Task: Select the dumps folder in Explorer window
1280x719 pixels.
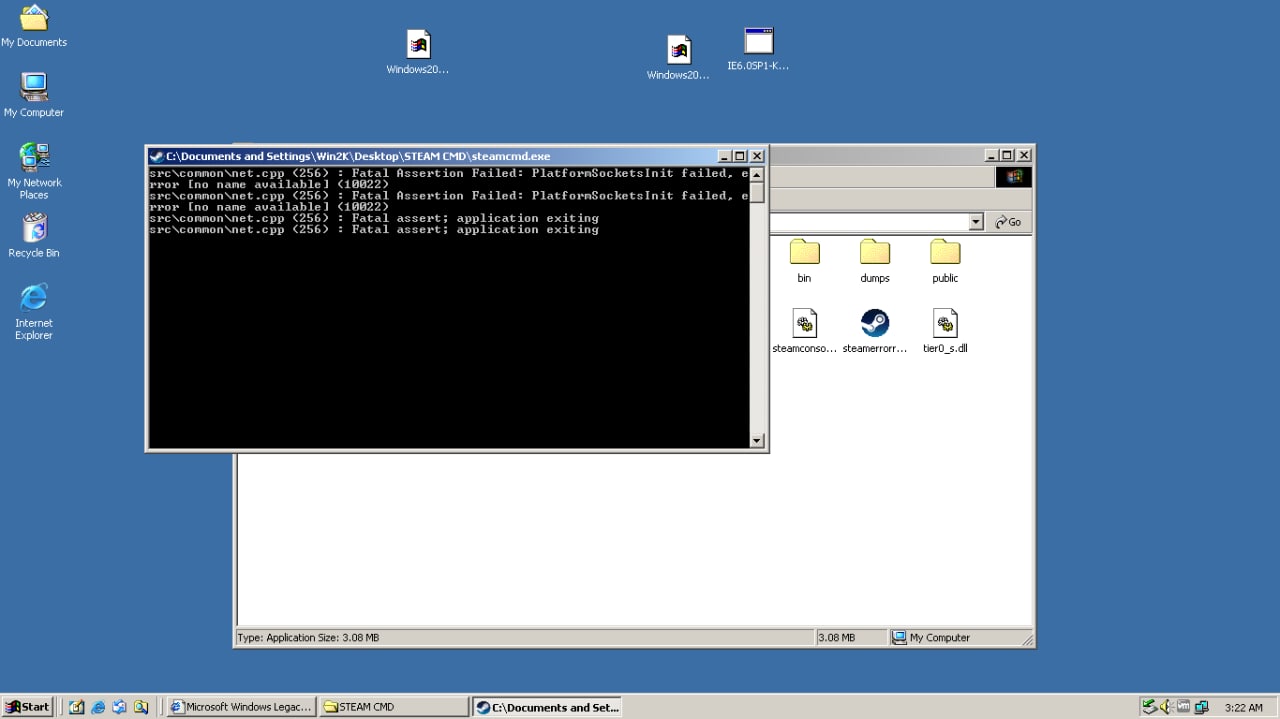Action: pos(875,261)
